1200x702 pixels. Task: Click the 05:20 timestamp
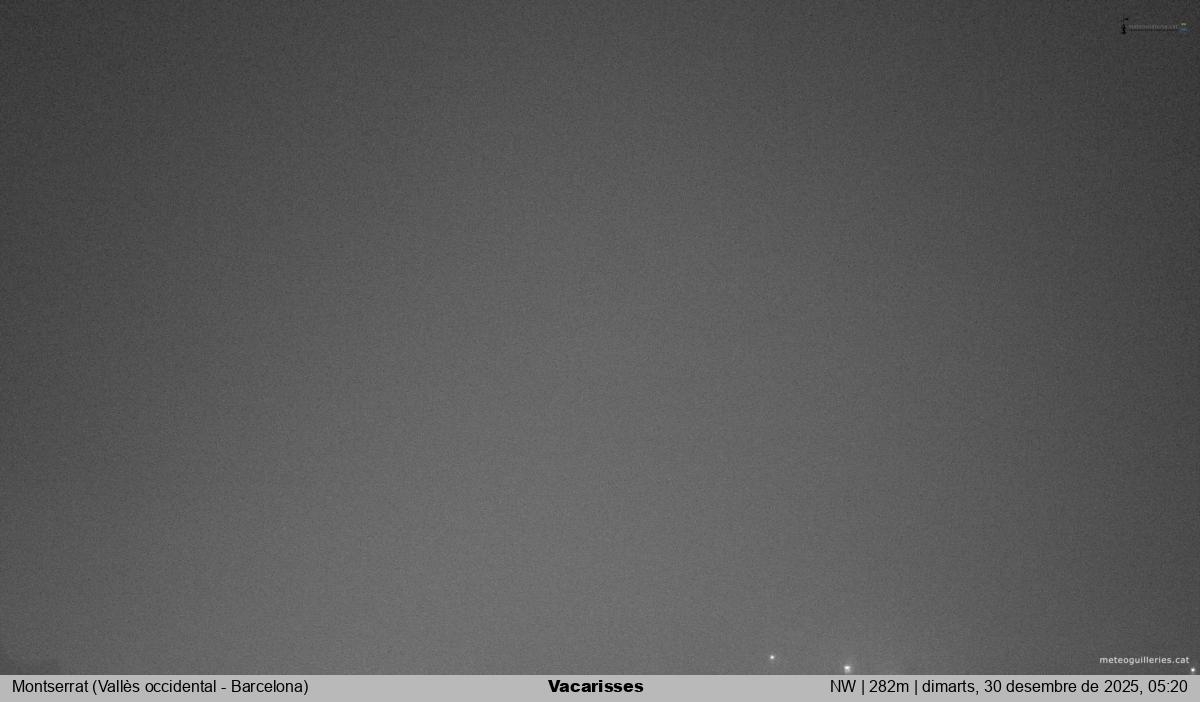(1168, 687)
